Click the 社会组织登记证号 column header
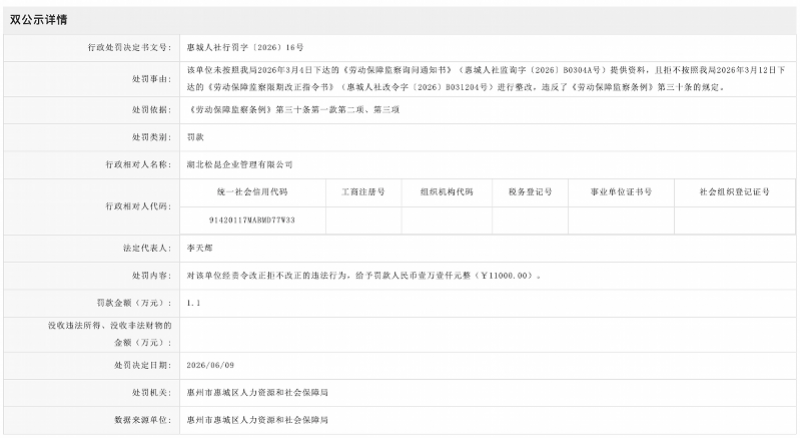 (735, 192)
